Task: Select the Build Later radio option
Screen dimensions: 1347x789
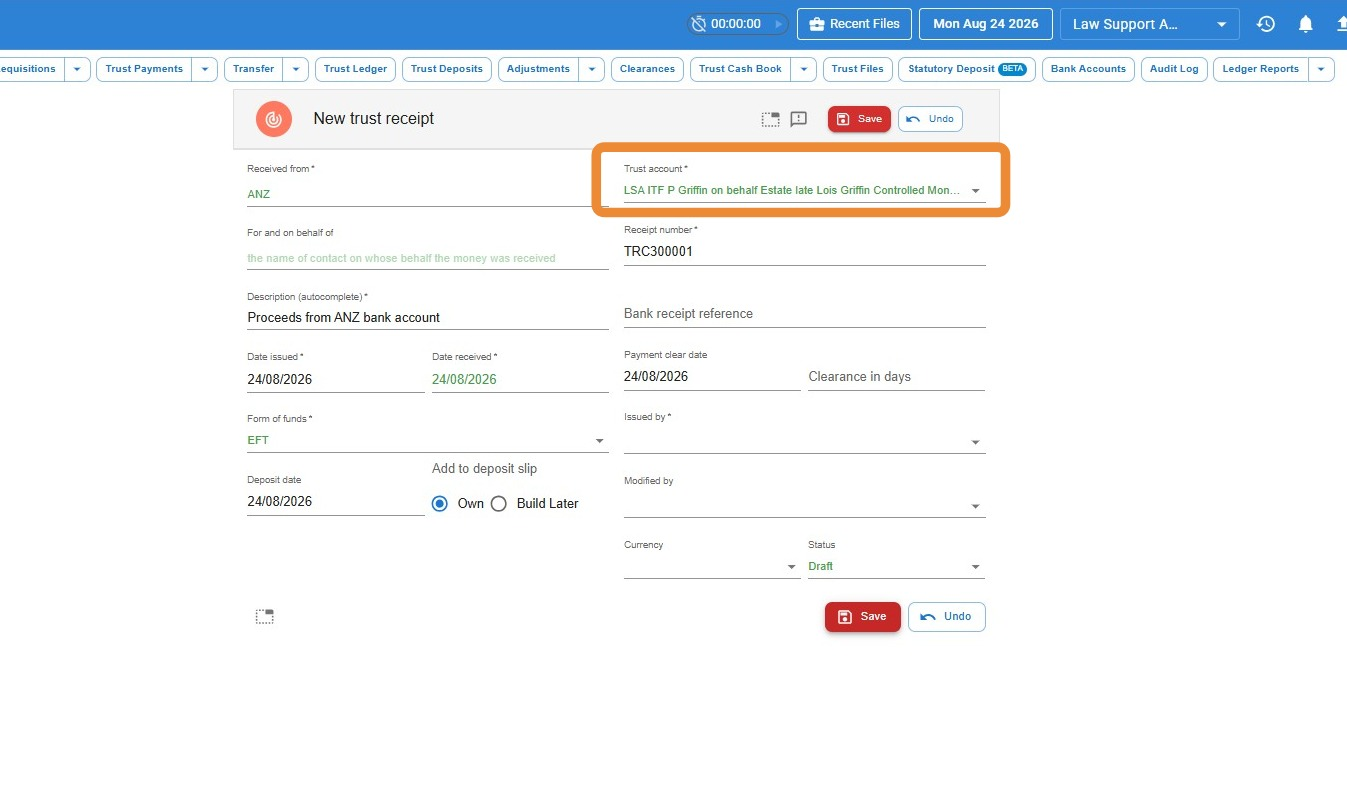Action: [499, 504]
